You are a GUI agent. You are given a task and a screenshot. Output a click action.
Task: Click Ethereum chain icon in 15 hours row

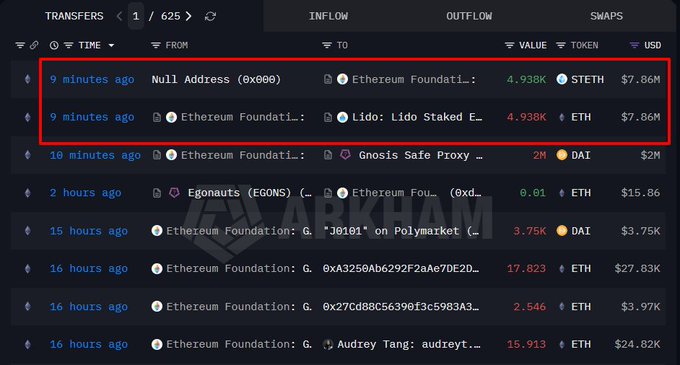click(x=27, y=231)
